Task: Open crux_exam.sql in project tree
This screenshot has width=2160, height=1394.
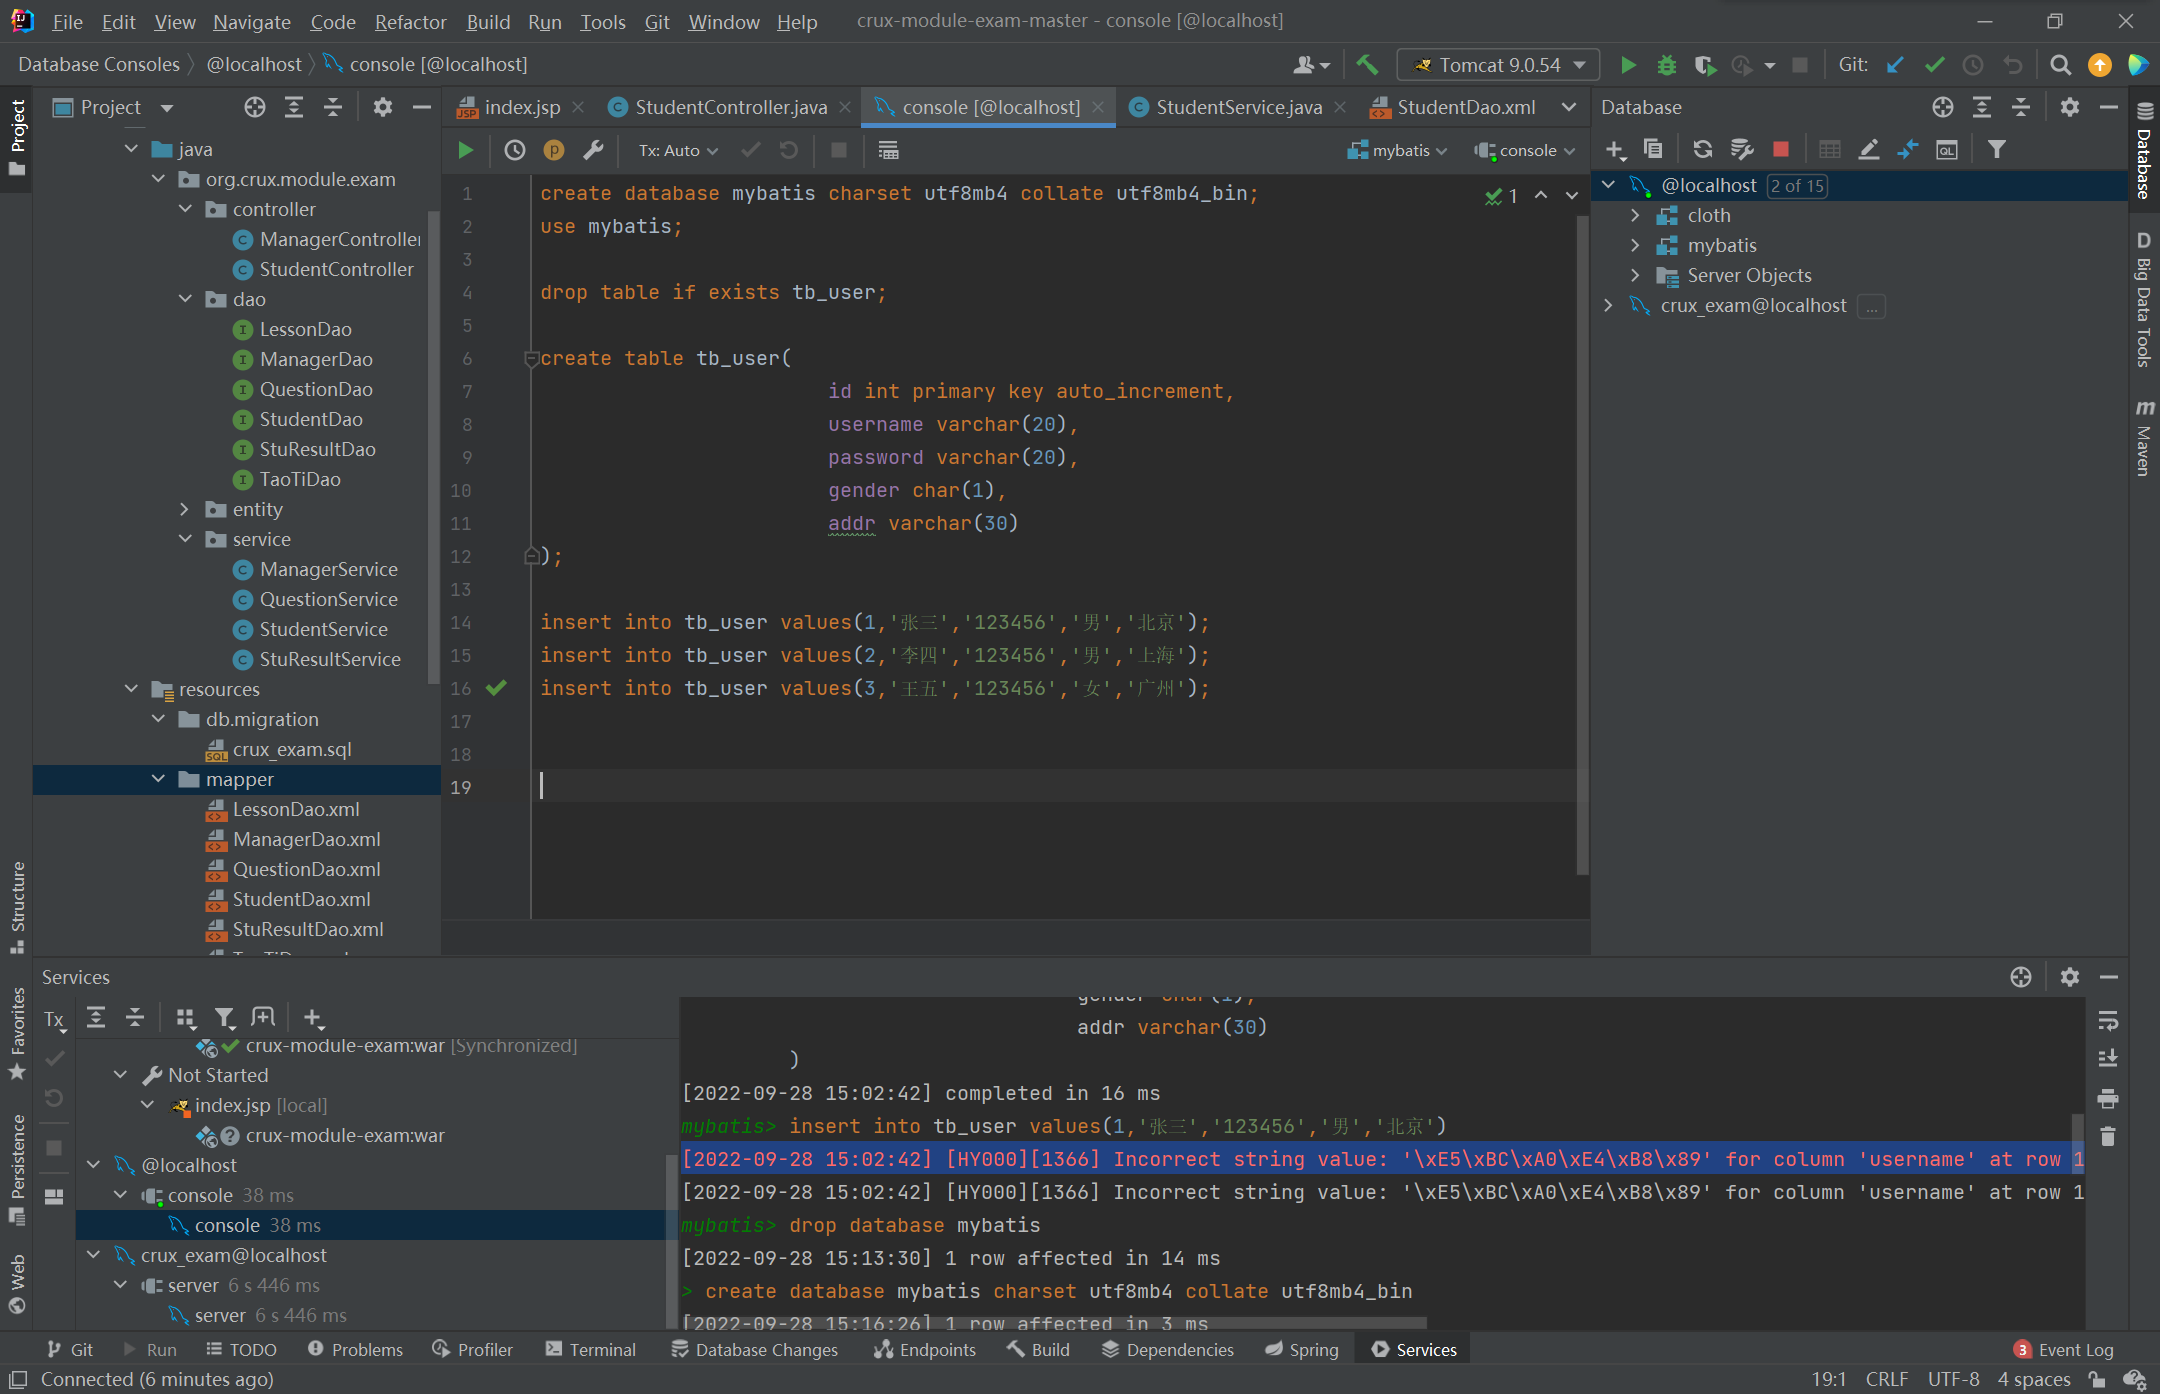Action: coord(291,749)
